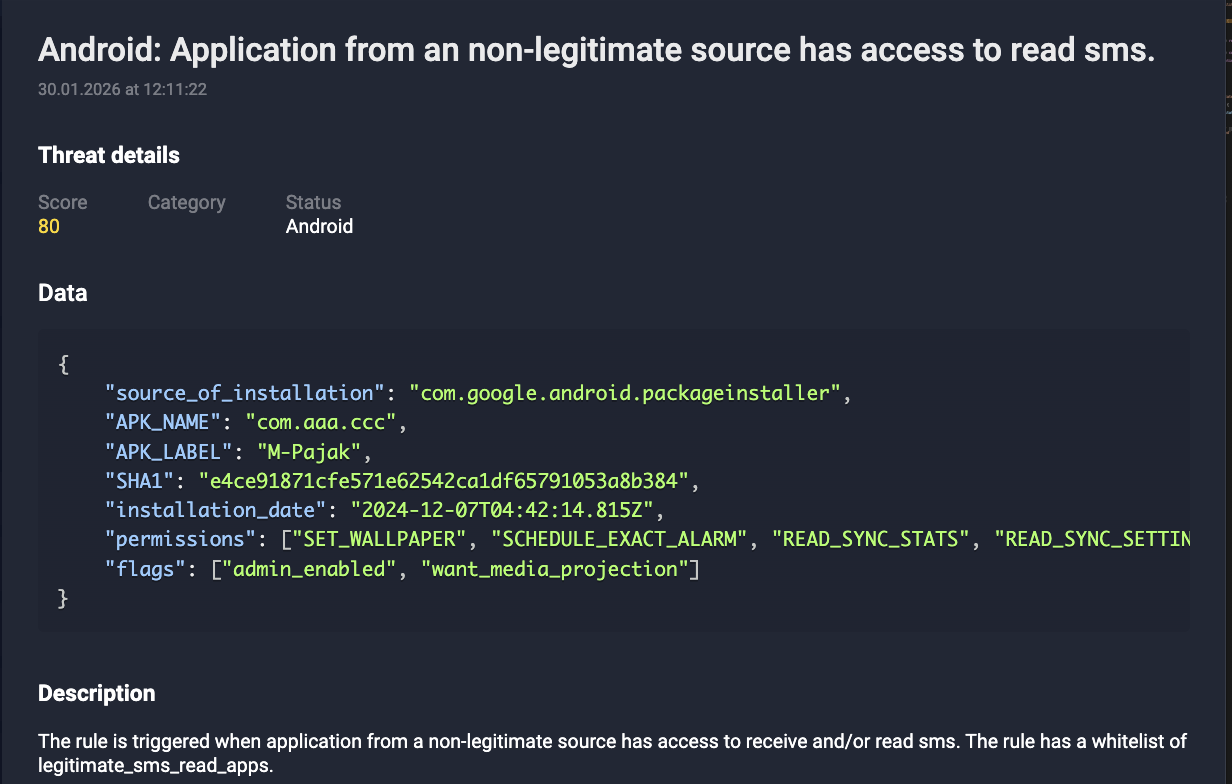Click the timestamp 30.01.2026 at 12:11:22
Screen dimensions: 1232x784
[121, 90]
